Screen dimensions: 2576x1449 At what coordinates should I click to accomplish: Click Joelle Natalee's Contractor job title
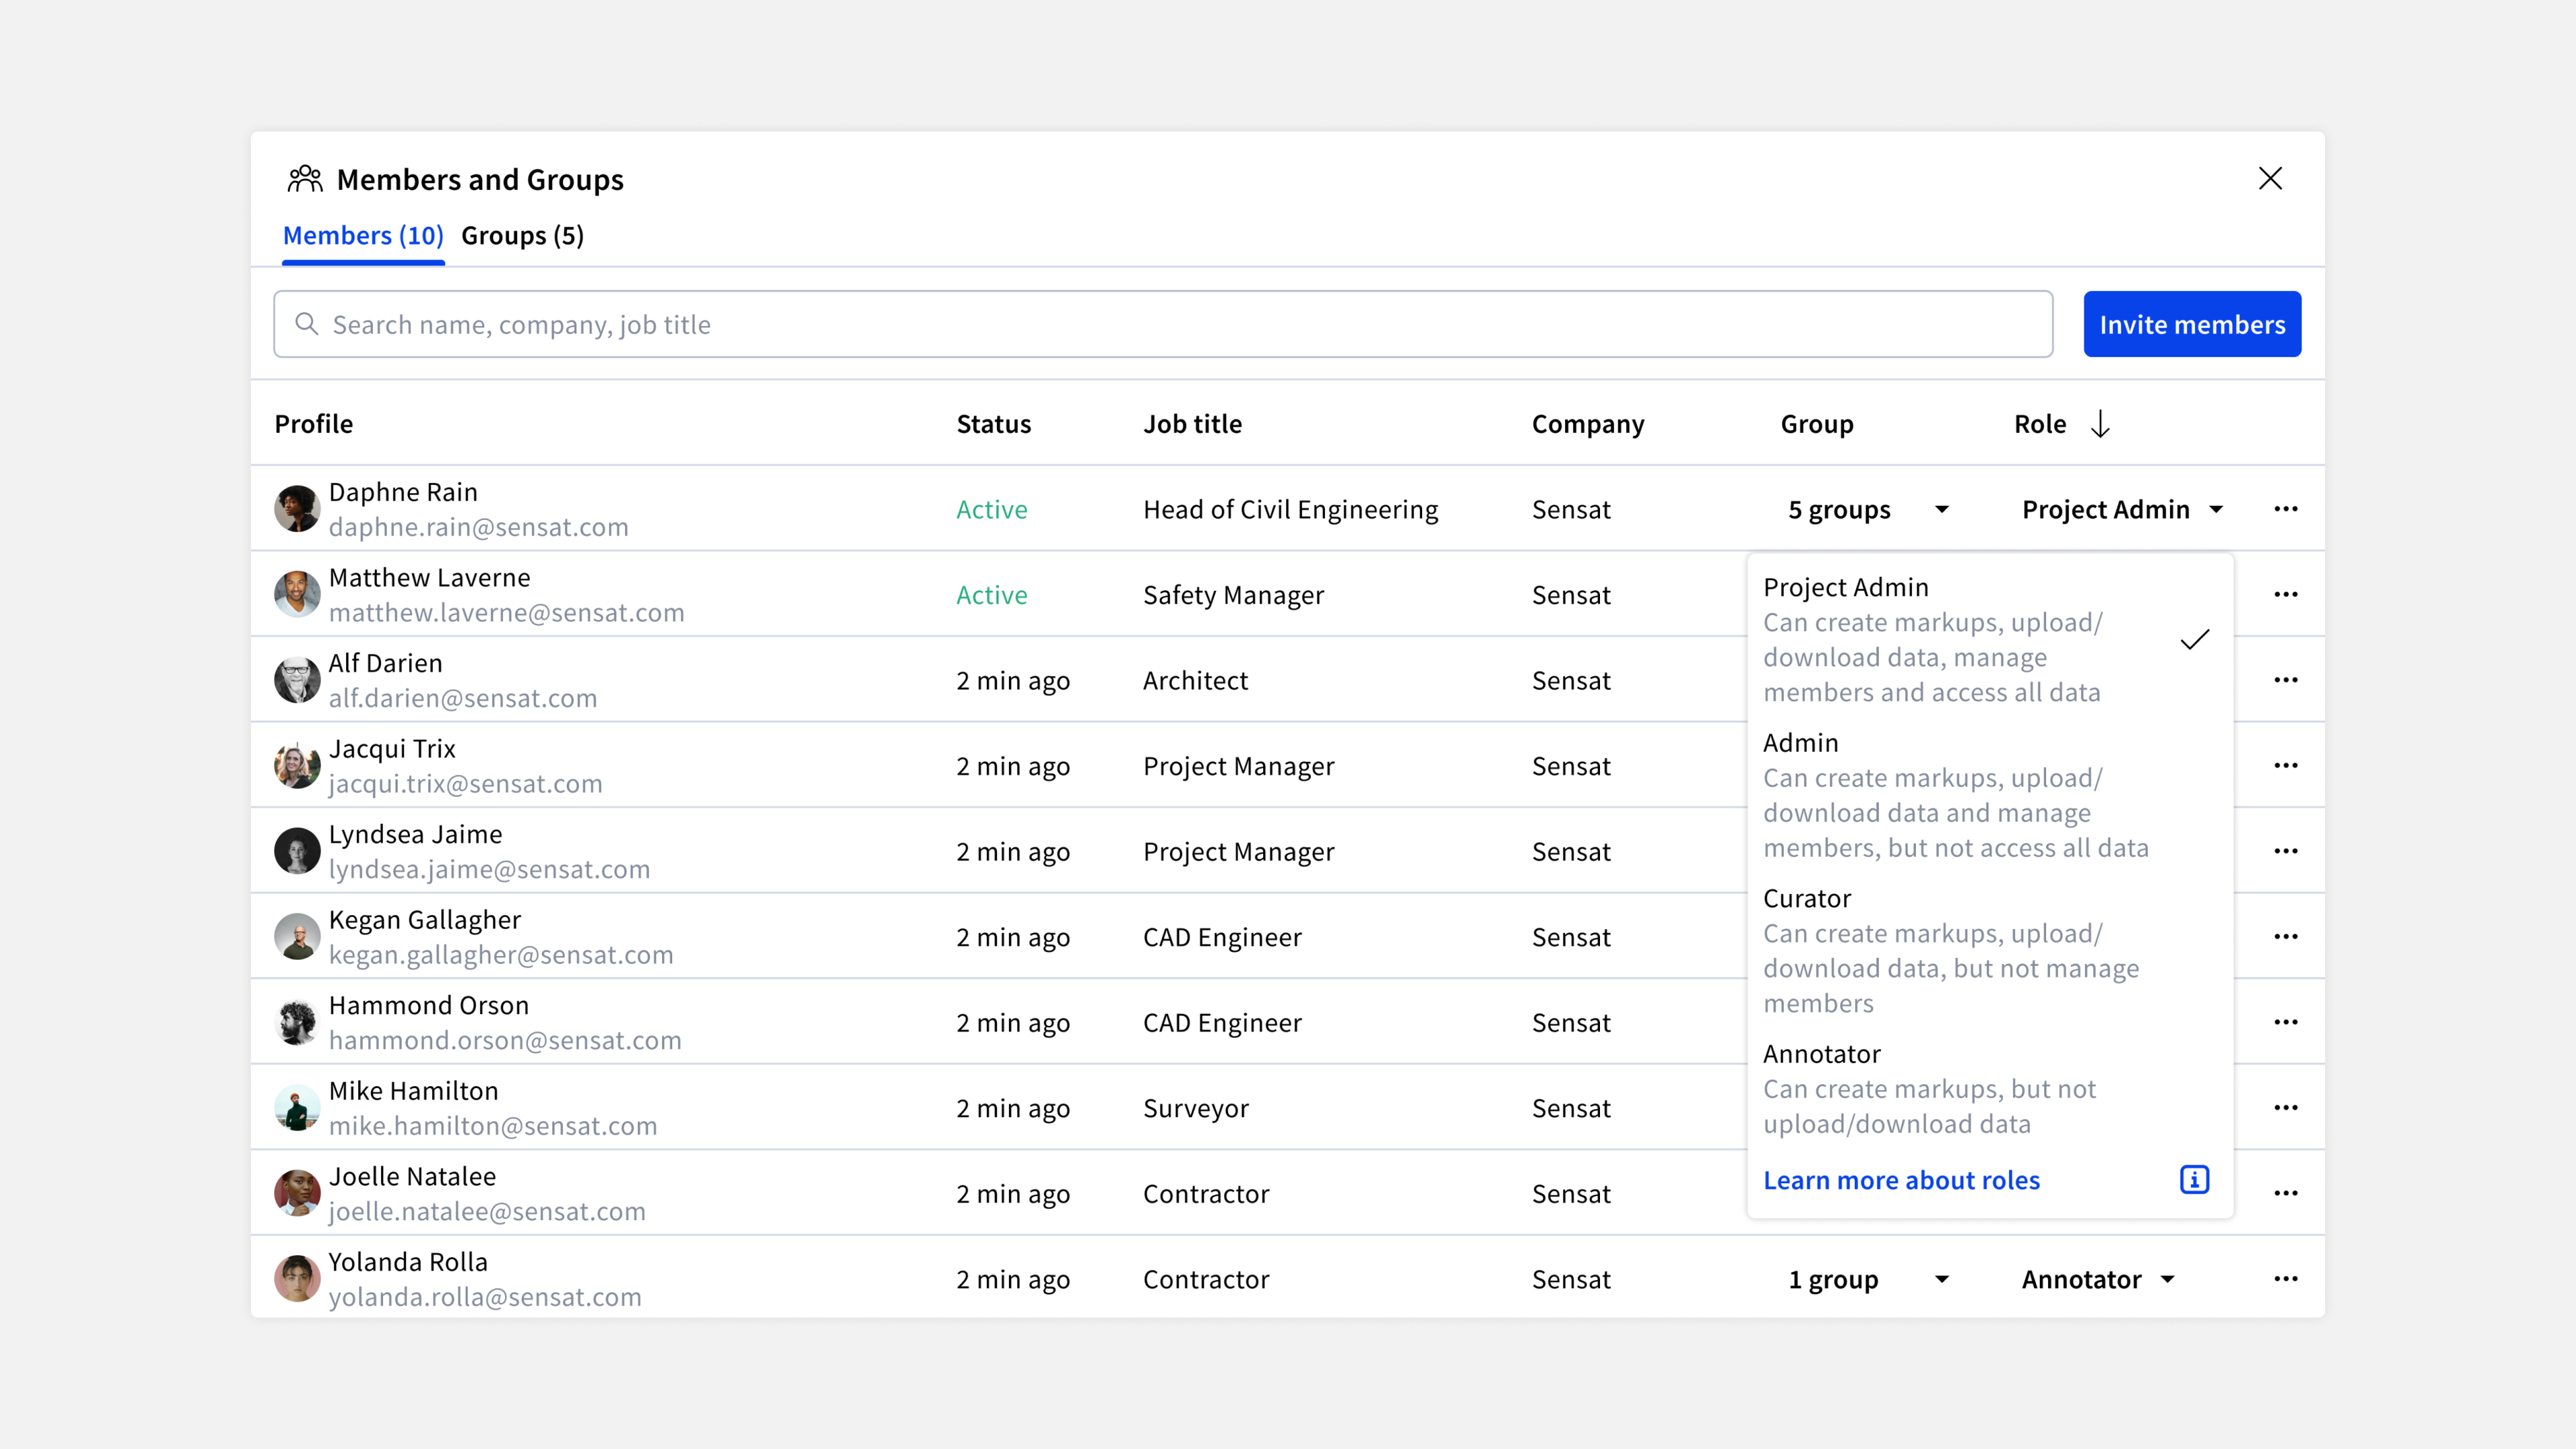[1206, 1194]
